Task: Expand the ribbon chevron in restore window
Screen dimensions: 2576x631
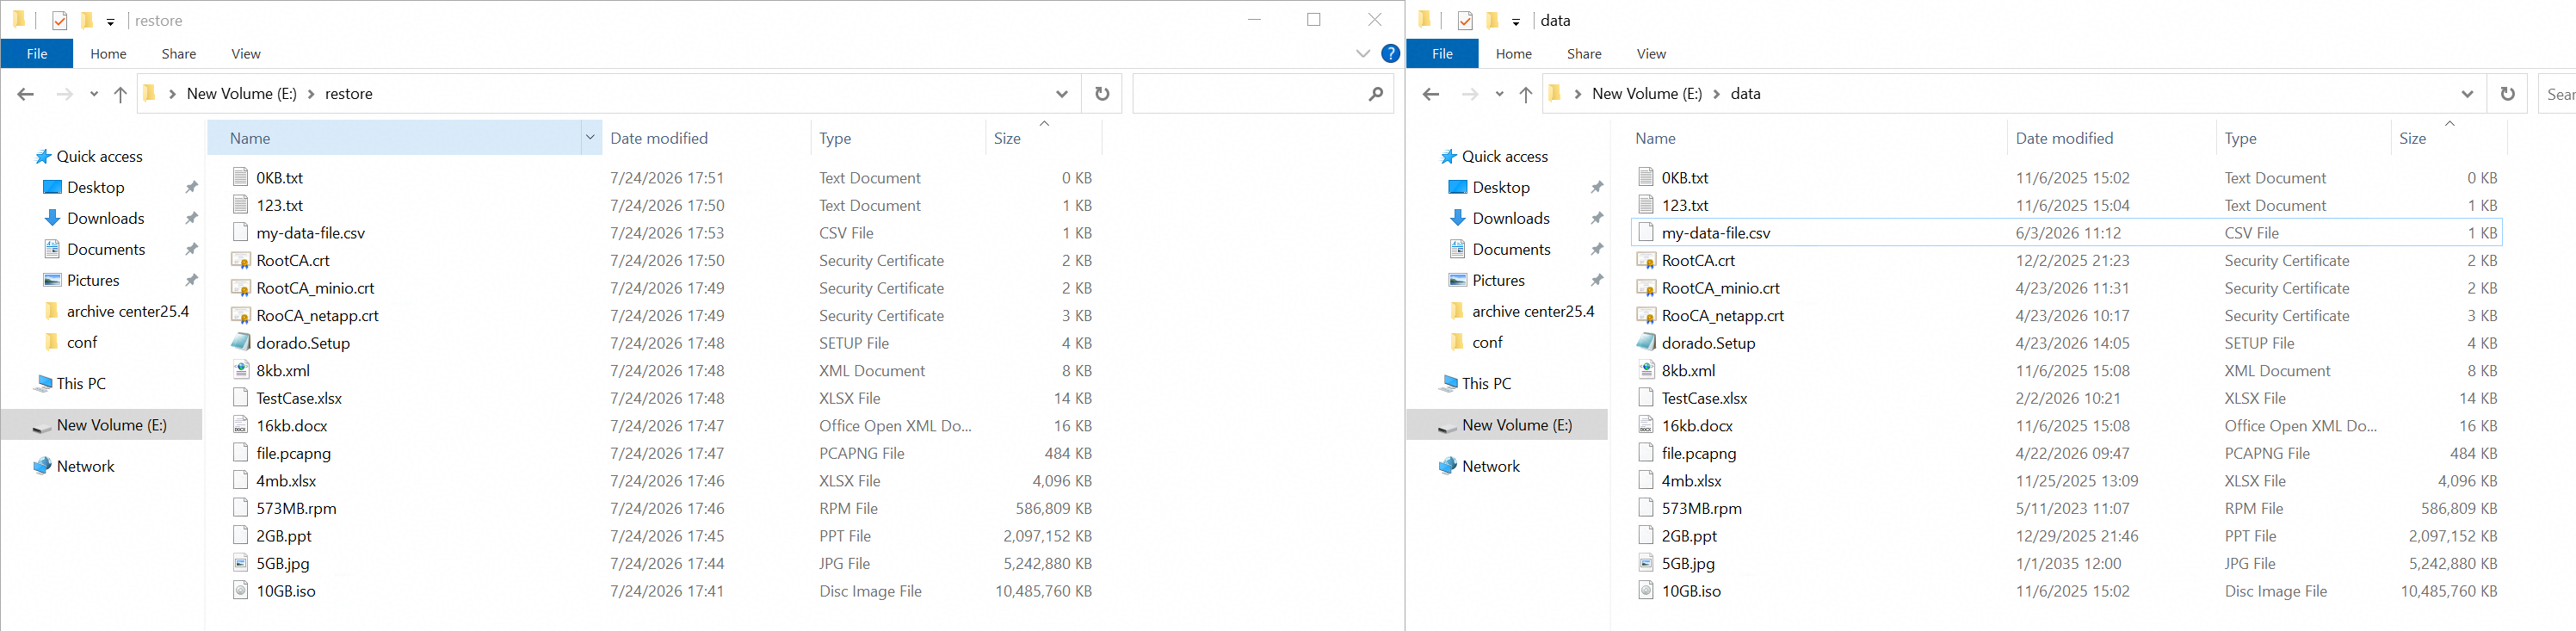Action: [1363, 54]
